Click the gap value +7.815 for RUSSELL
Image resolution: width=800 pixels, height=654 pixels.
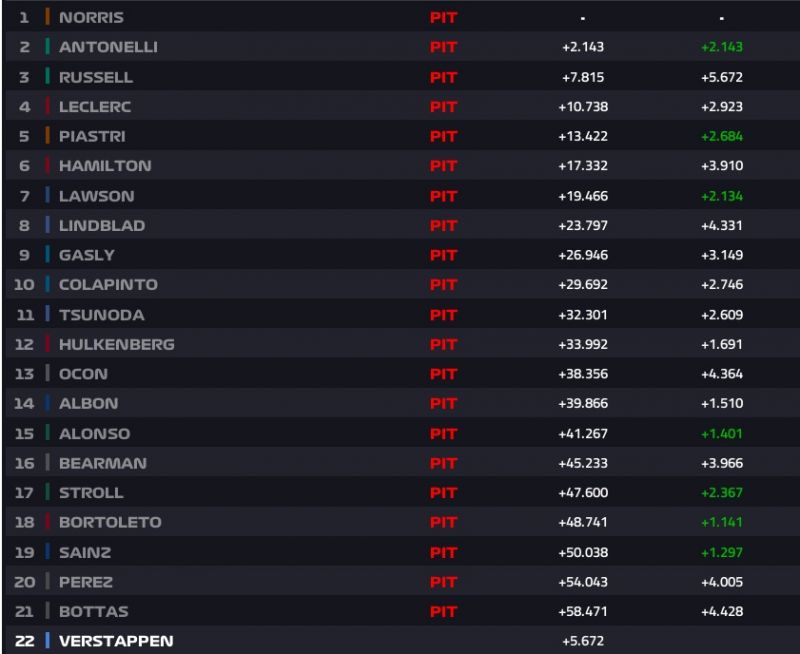[583, 77]
